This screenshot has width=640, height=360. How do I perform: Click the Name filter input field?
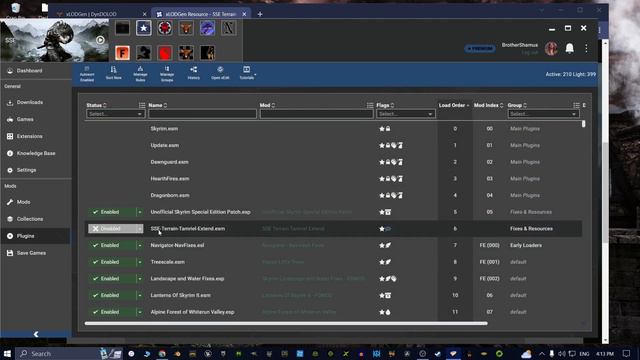[x=202, y=114]
